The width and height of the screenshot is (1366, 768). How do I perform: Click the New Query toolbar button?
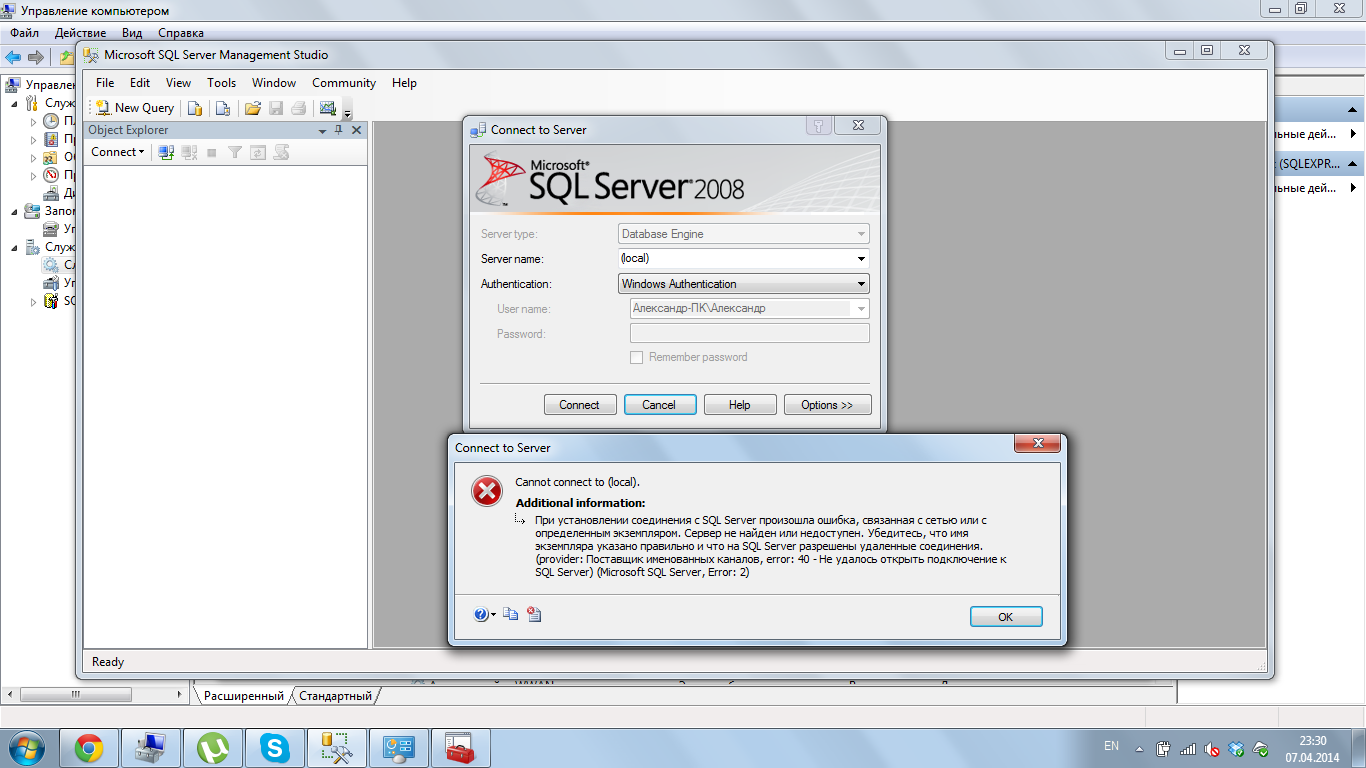(x=135, y=108)
